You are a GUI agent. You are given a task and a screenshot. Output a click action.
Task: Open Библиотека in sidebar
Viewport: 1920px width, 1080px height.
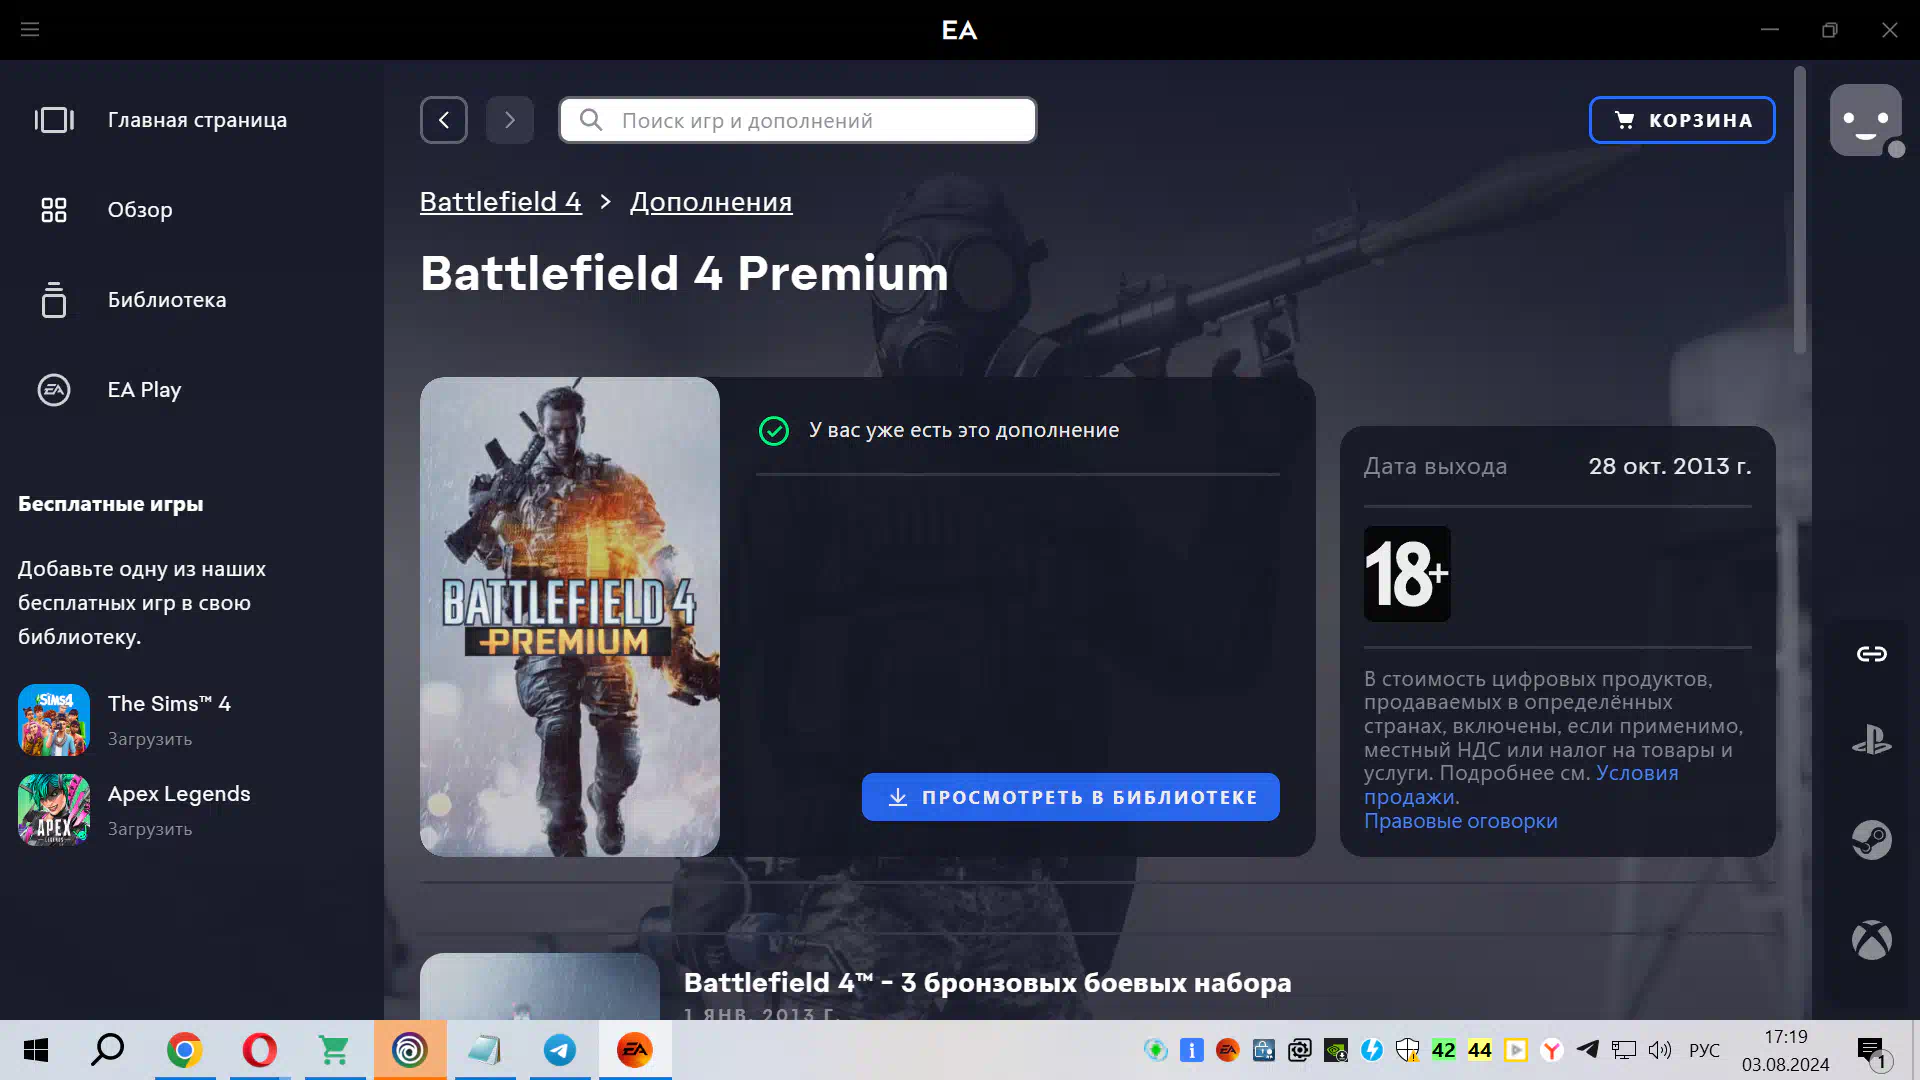click(166, 300)
